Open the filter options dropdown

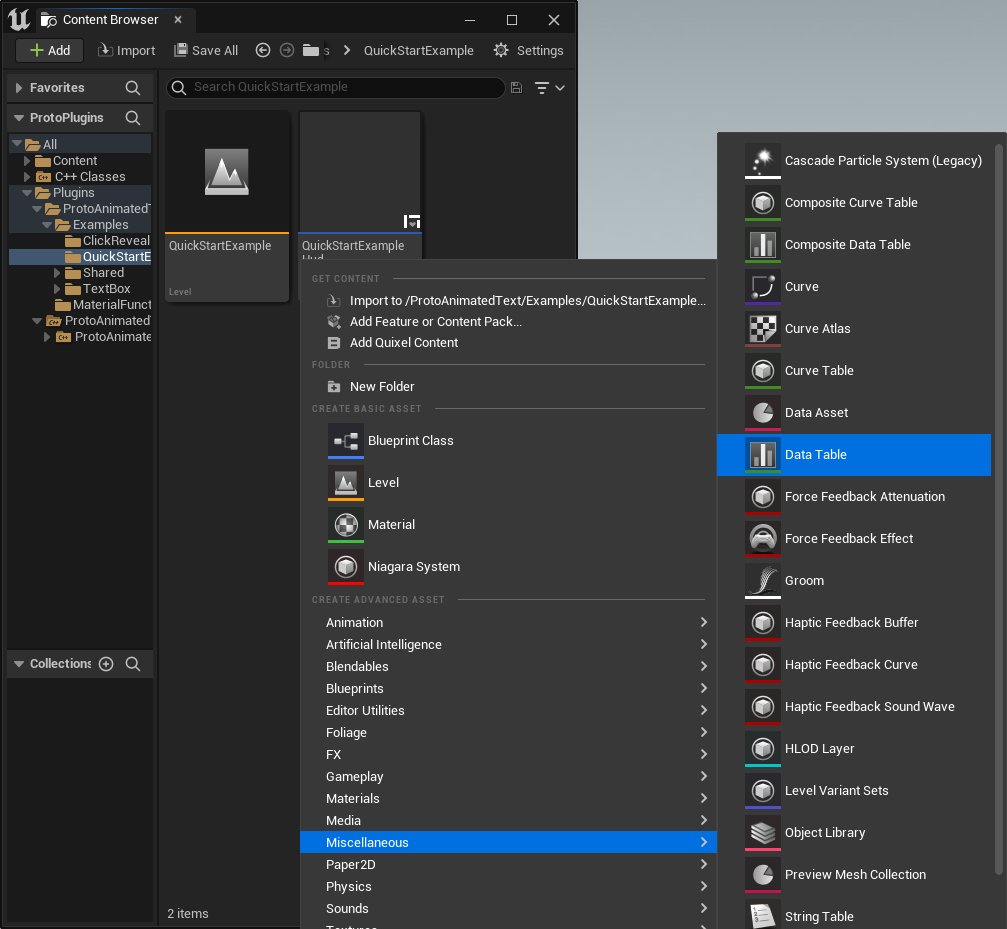pyautogui.click(x=549, y=88)
